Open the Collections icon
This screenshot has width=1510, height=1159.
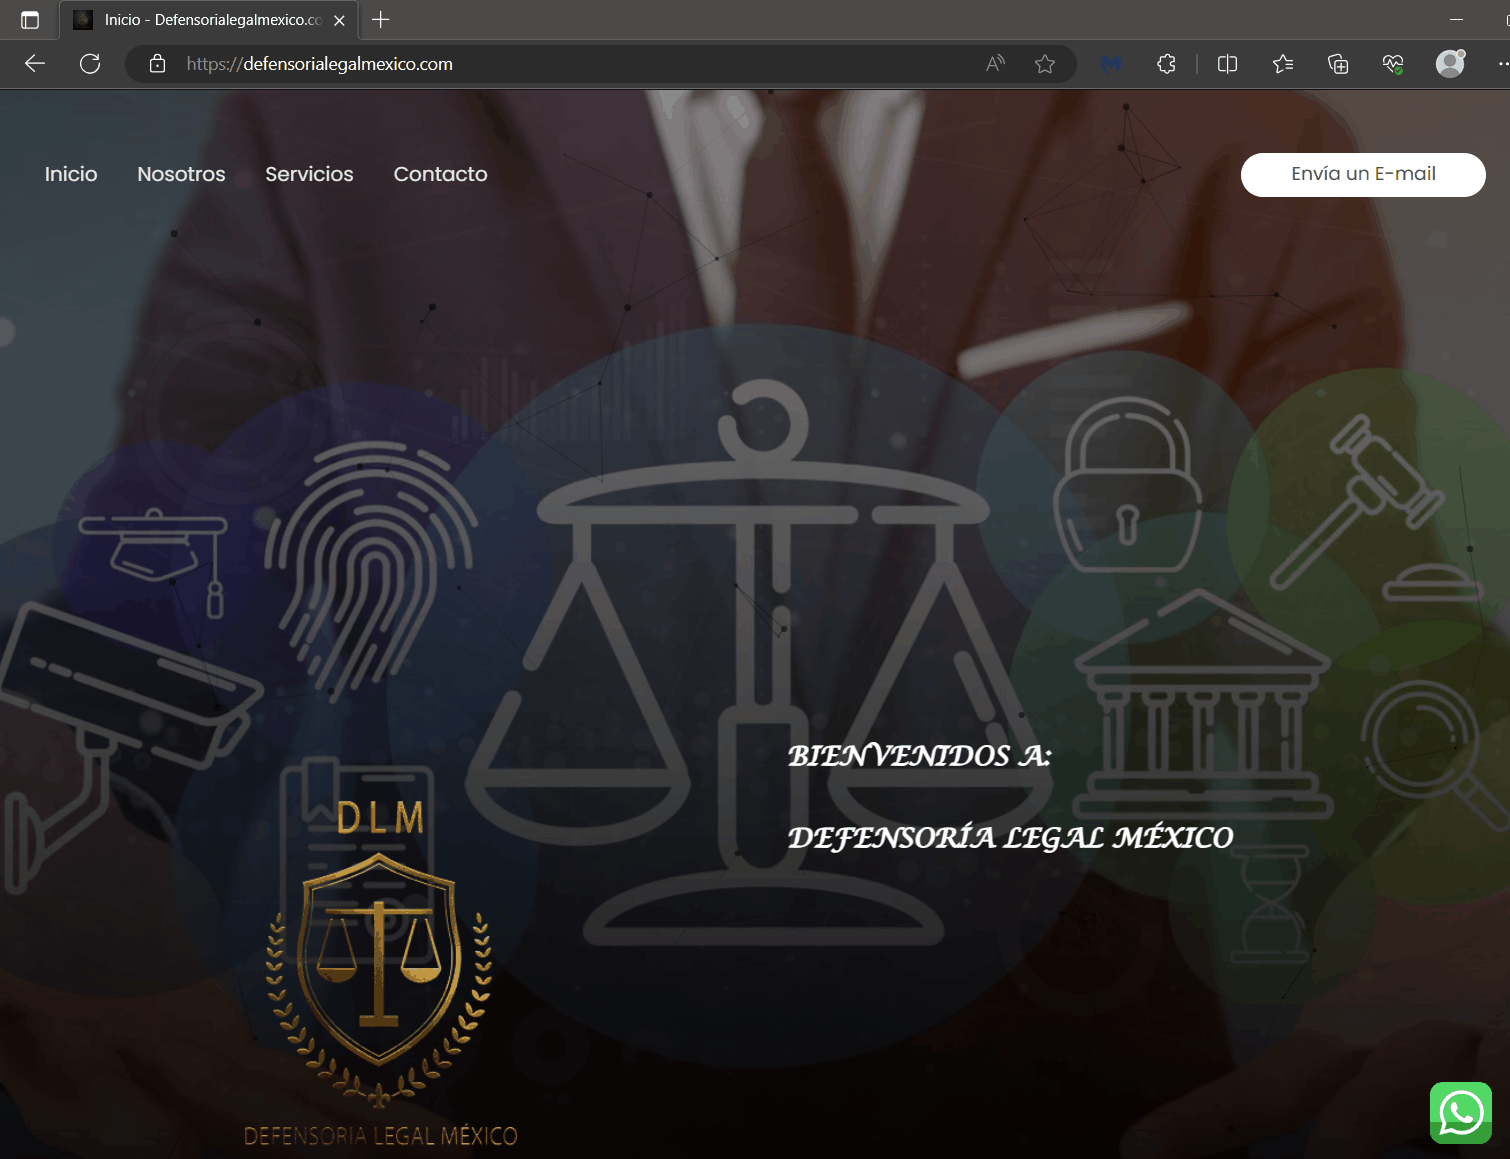1338,64
